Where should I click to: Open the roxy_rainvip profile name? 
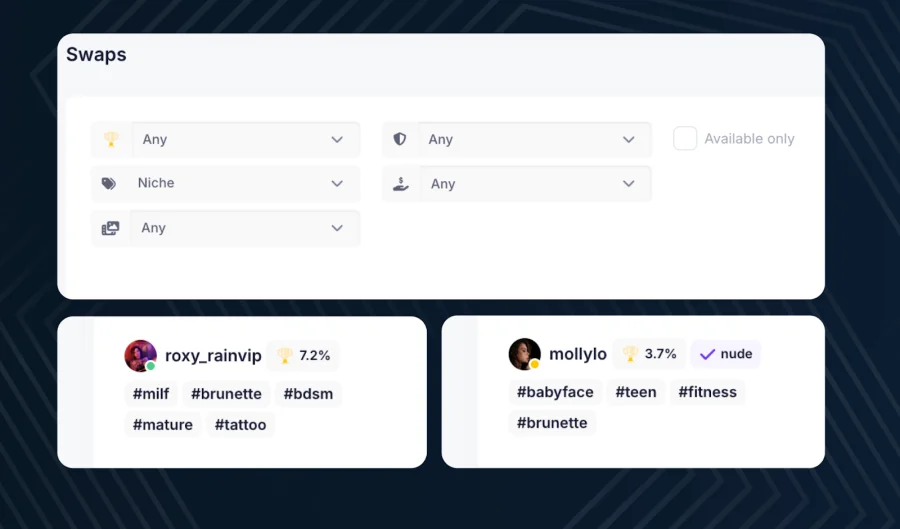[213, 356]
